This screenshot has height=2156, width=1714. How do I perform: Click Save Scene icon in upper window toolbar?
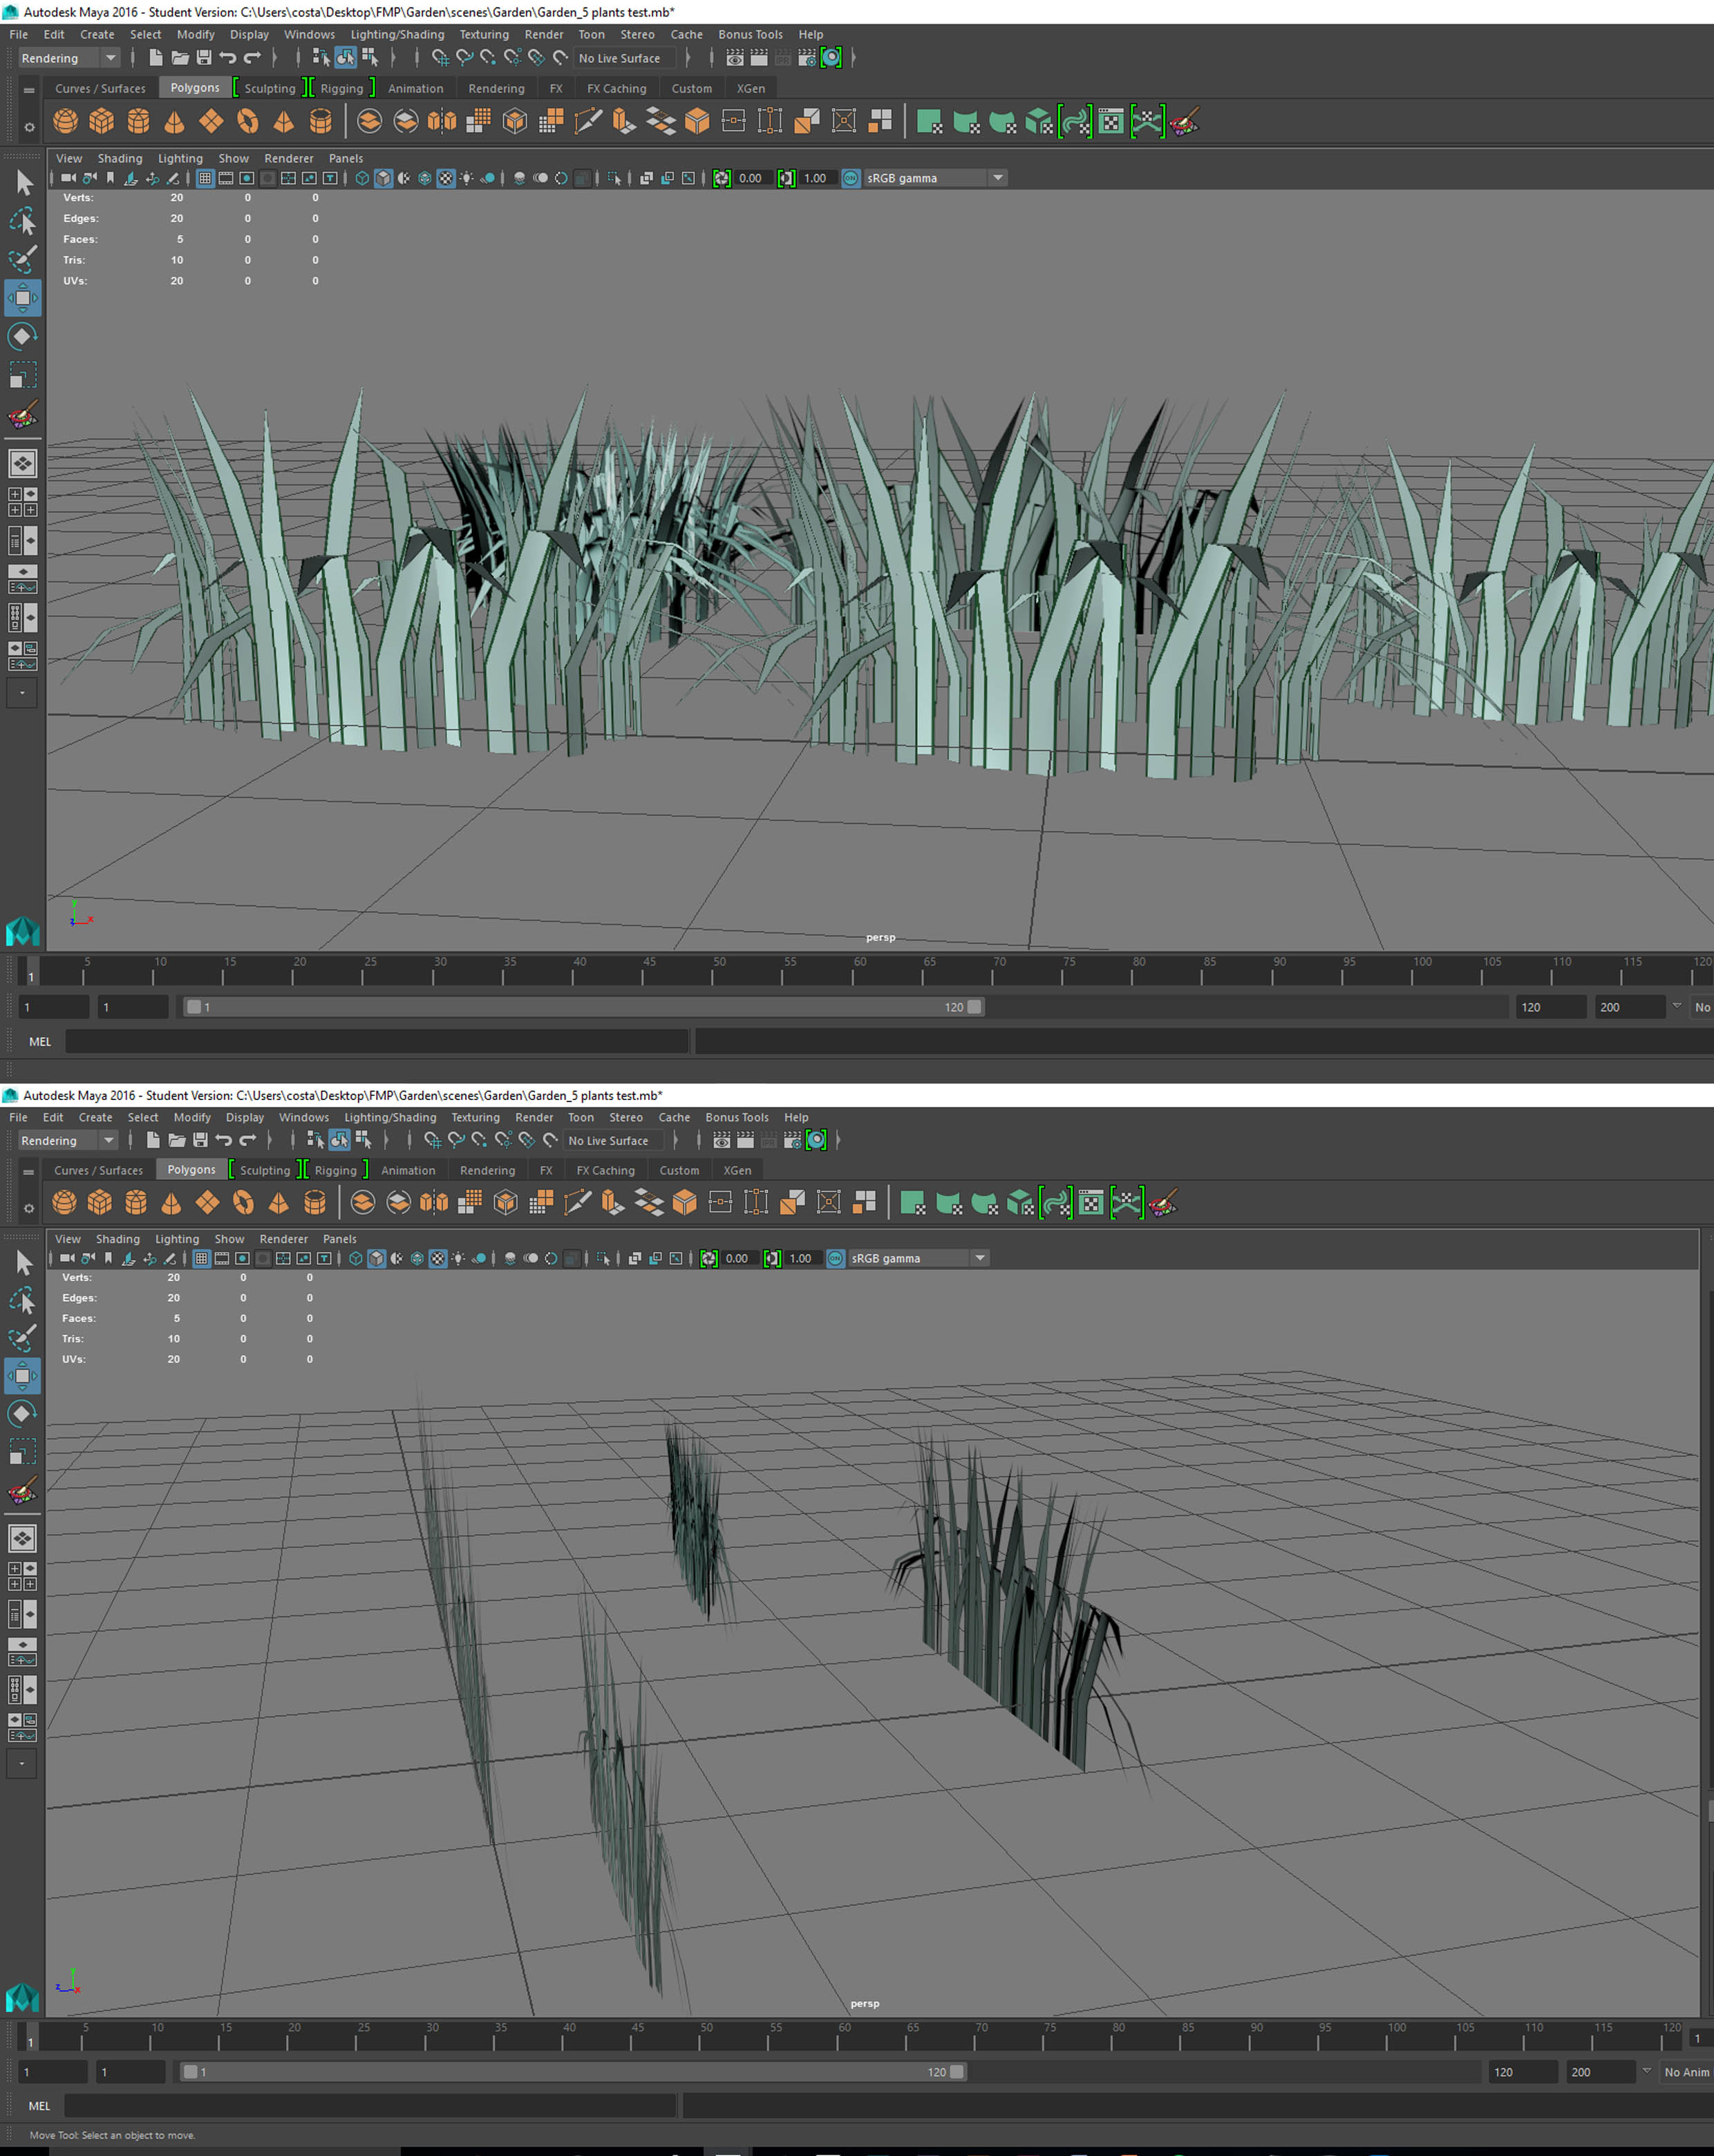[204, 58]
